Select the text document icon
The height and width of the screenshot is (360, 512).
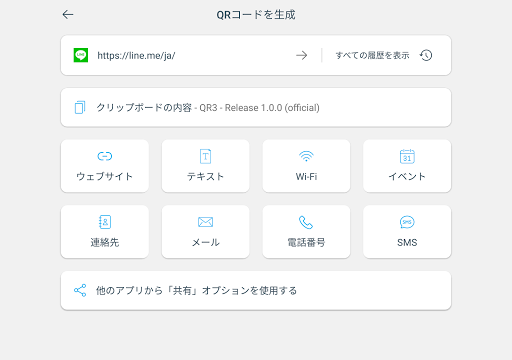(205, 156)
